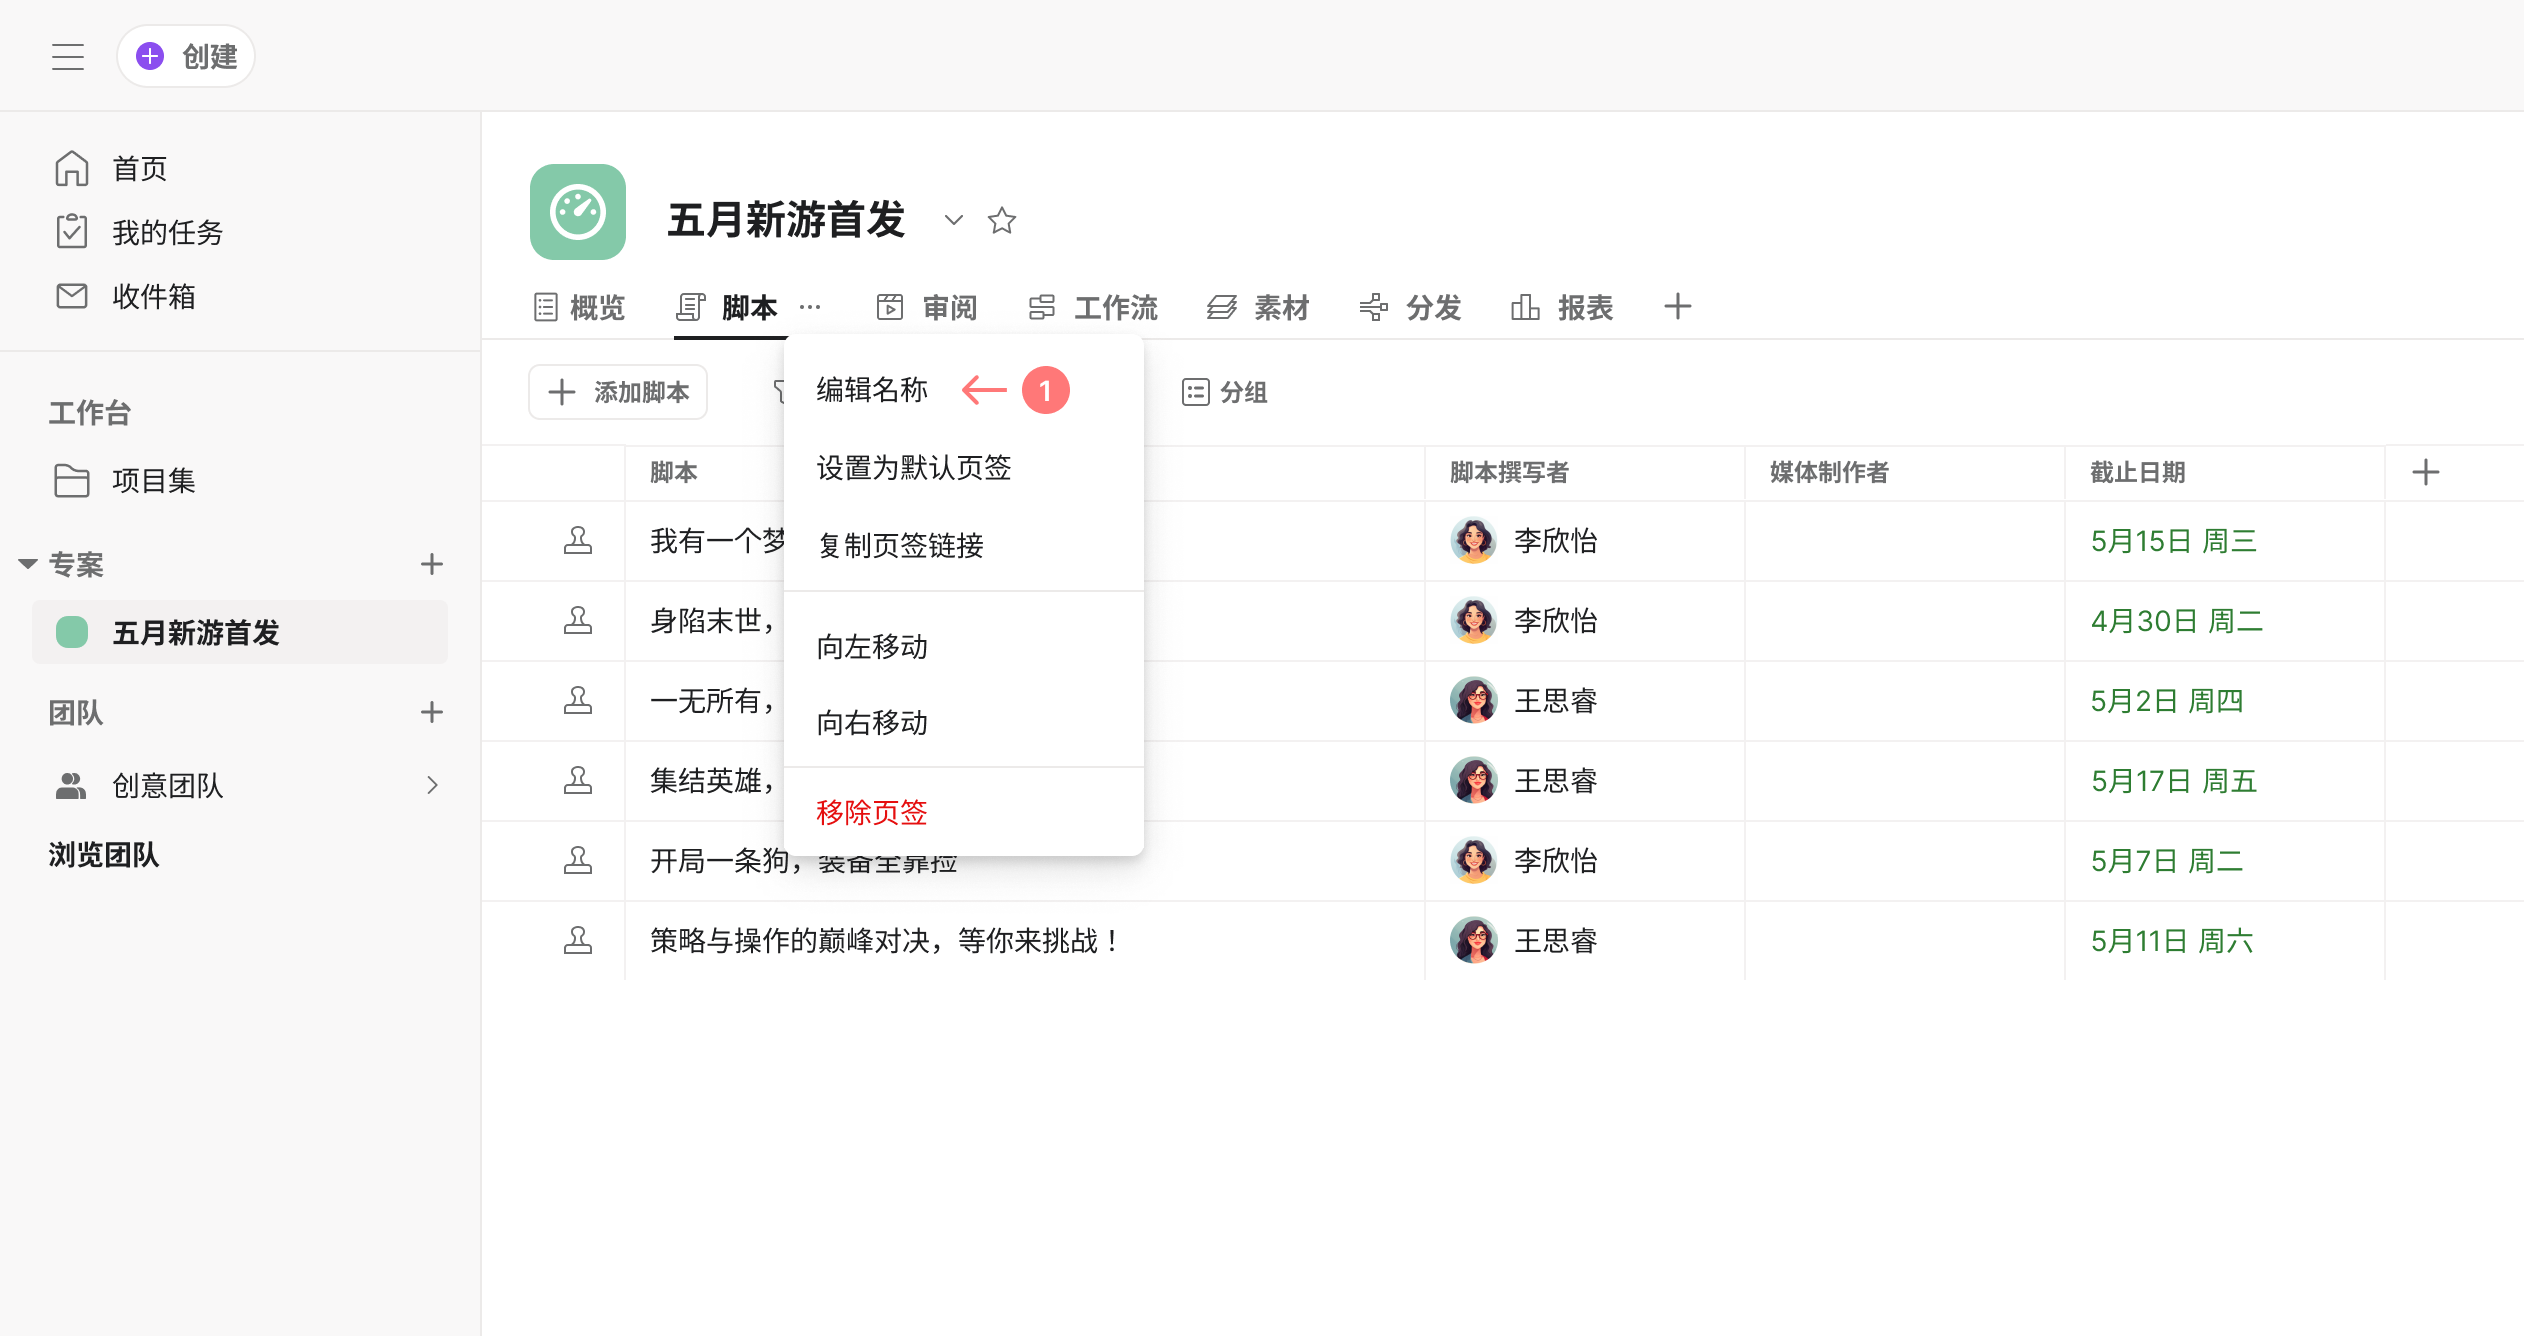Screen dimensions: 2524x1336
Task: Click the 创建 button
Action: point(186,57)
